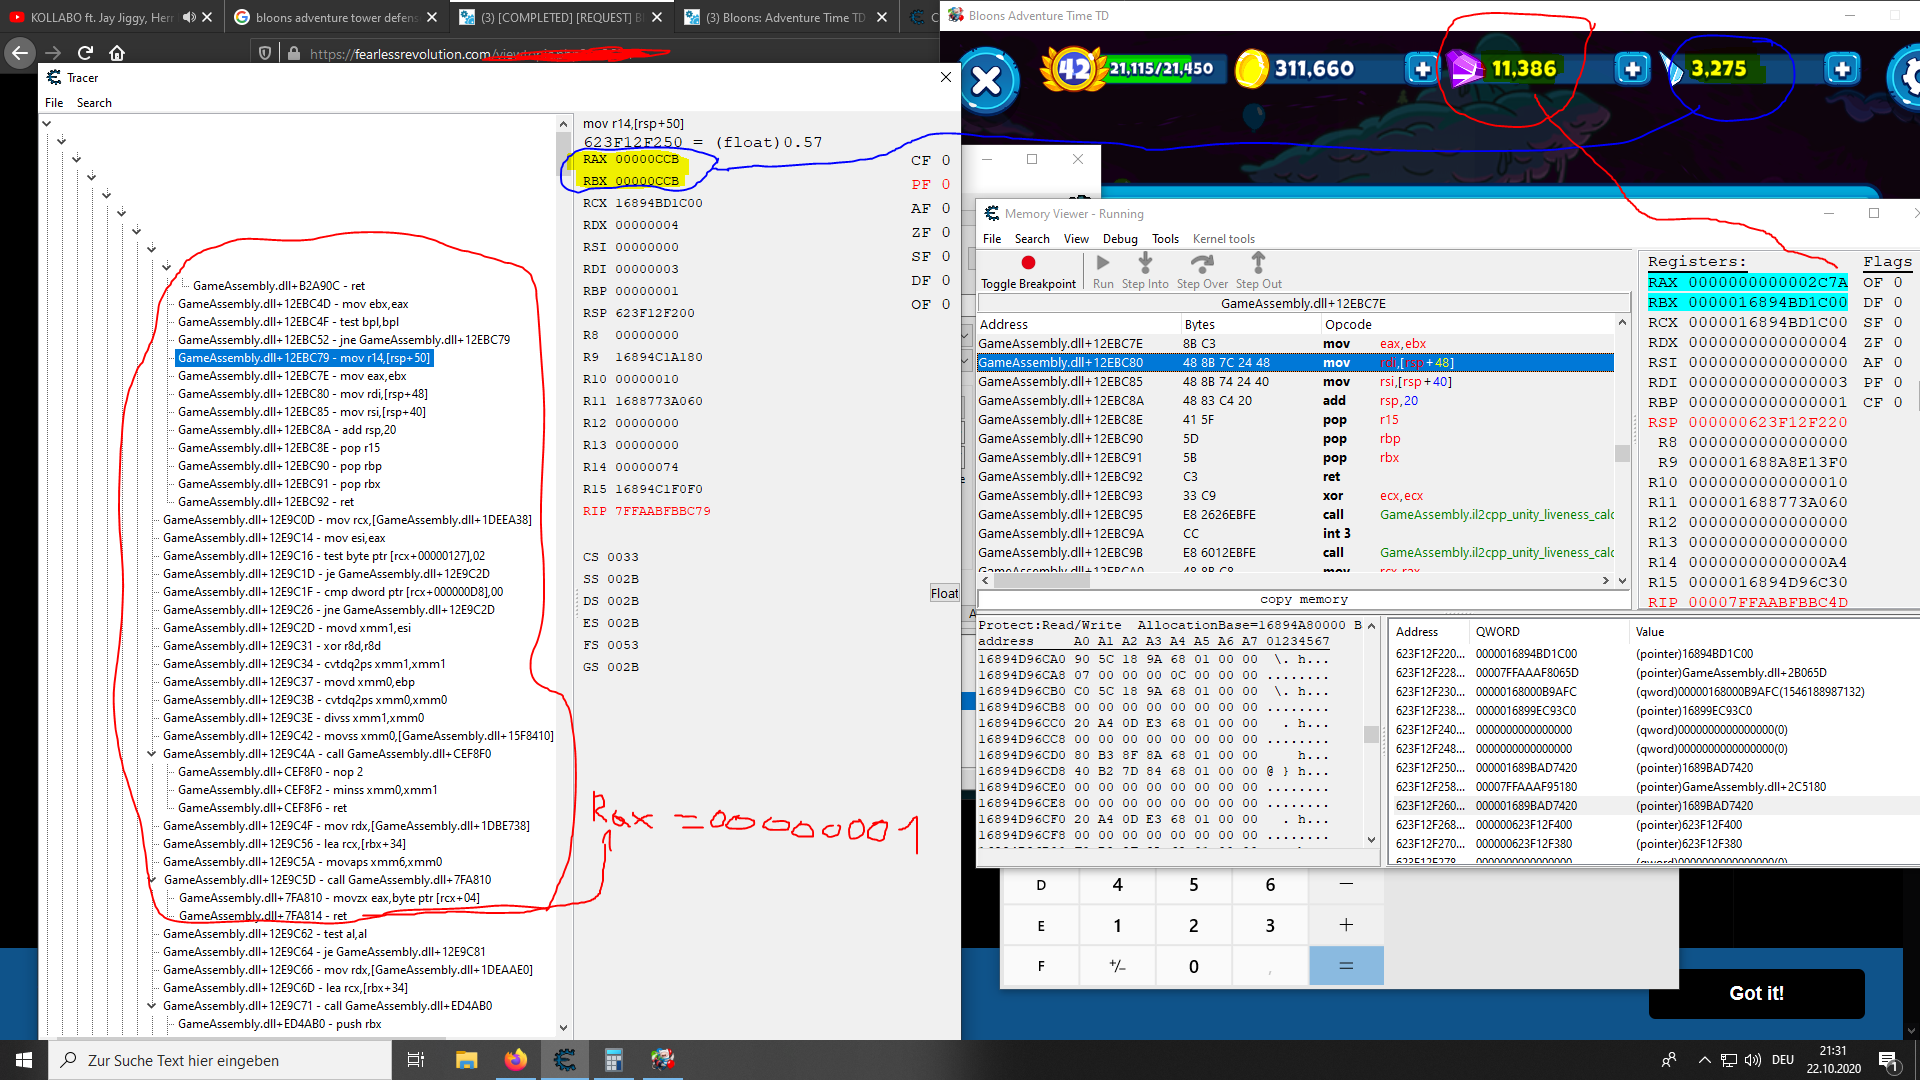This screenshot has height=1080, width=1920.
Task: Click the blue X close button in game
Action: (x=987, y=81)
